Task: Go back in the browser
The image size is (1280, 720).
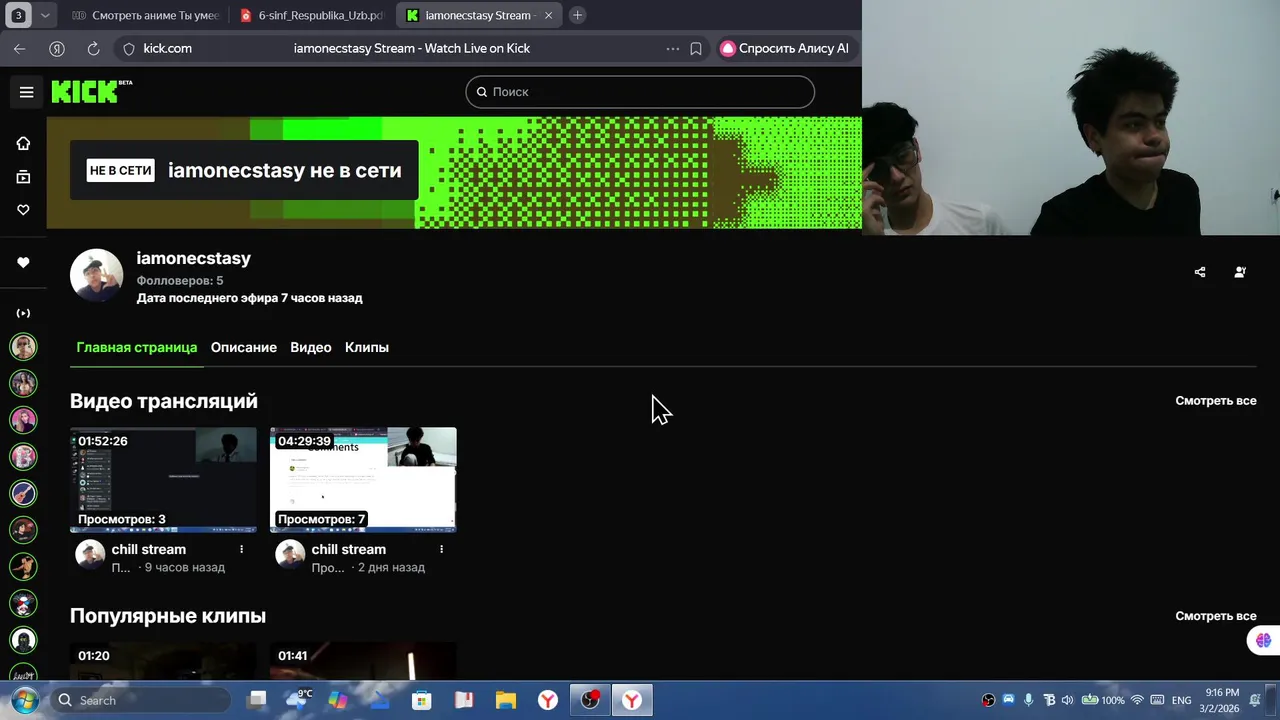Action: point(20,48)
